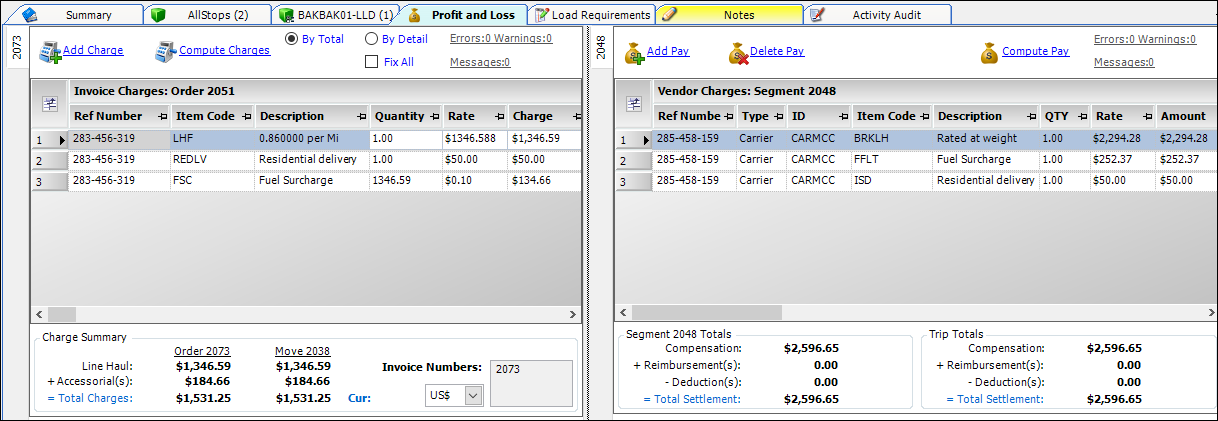
Task: Select the By Total radio button
Action: 291,39
